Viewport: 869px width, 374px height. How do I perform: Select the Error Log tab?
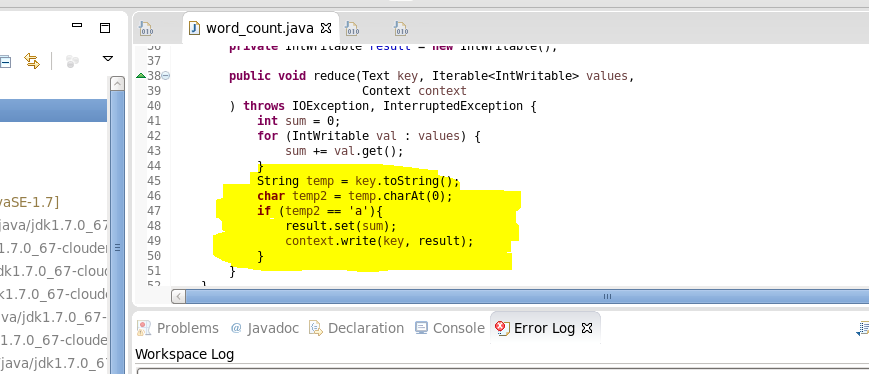pyautogui.click(x=544, y=328)
